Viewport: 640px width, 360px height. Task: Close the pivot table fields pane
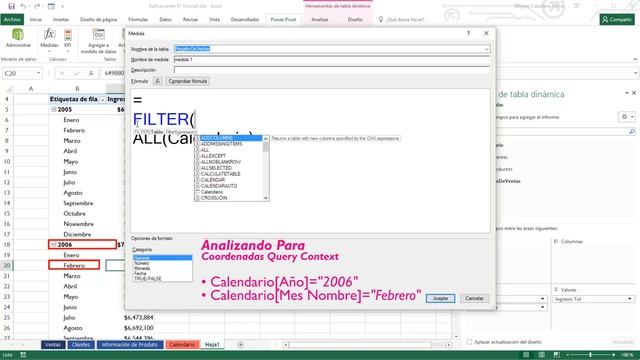point(634,93)
